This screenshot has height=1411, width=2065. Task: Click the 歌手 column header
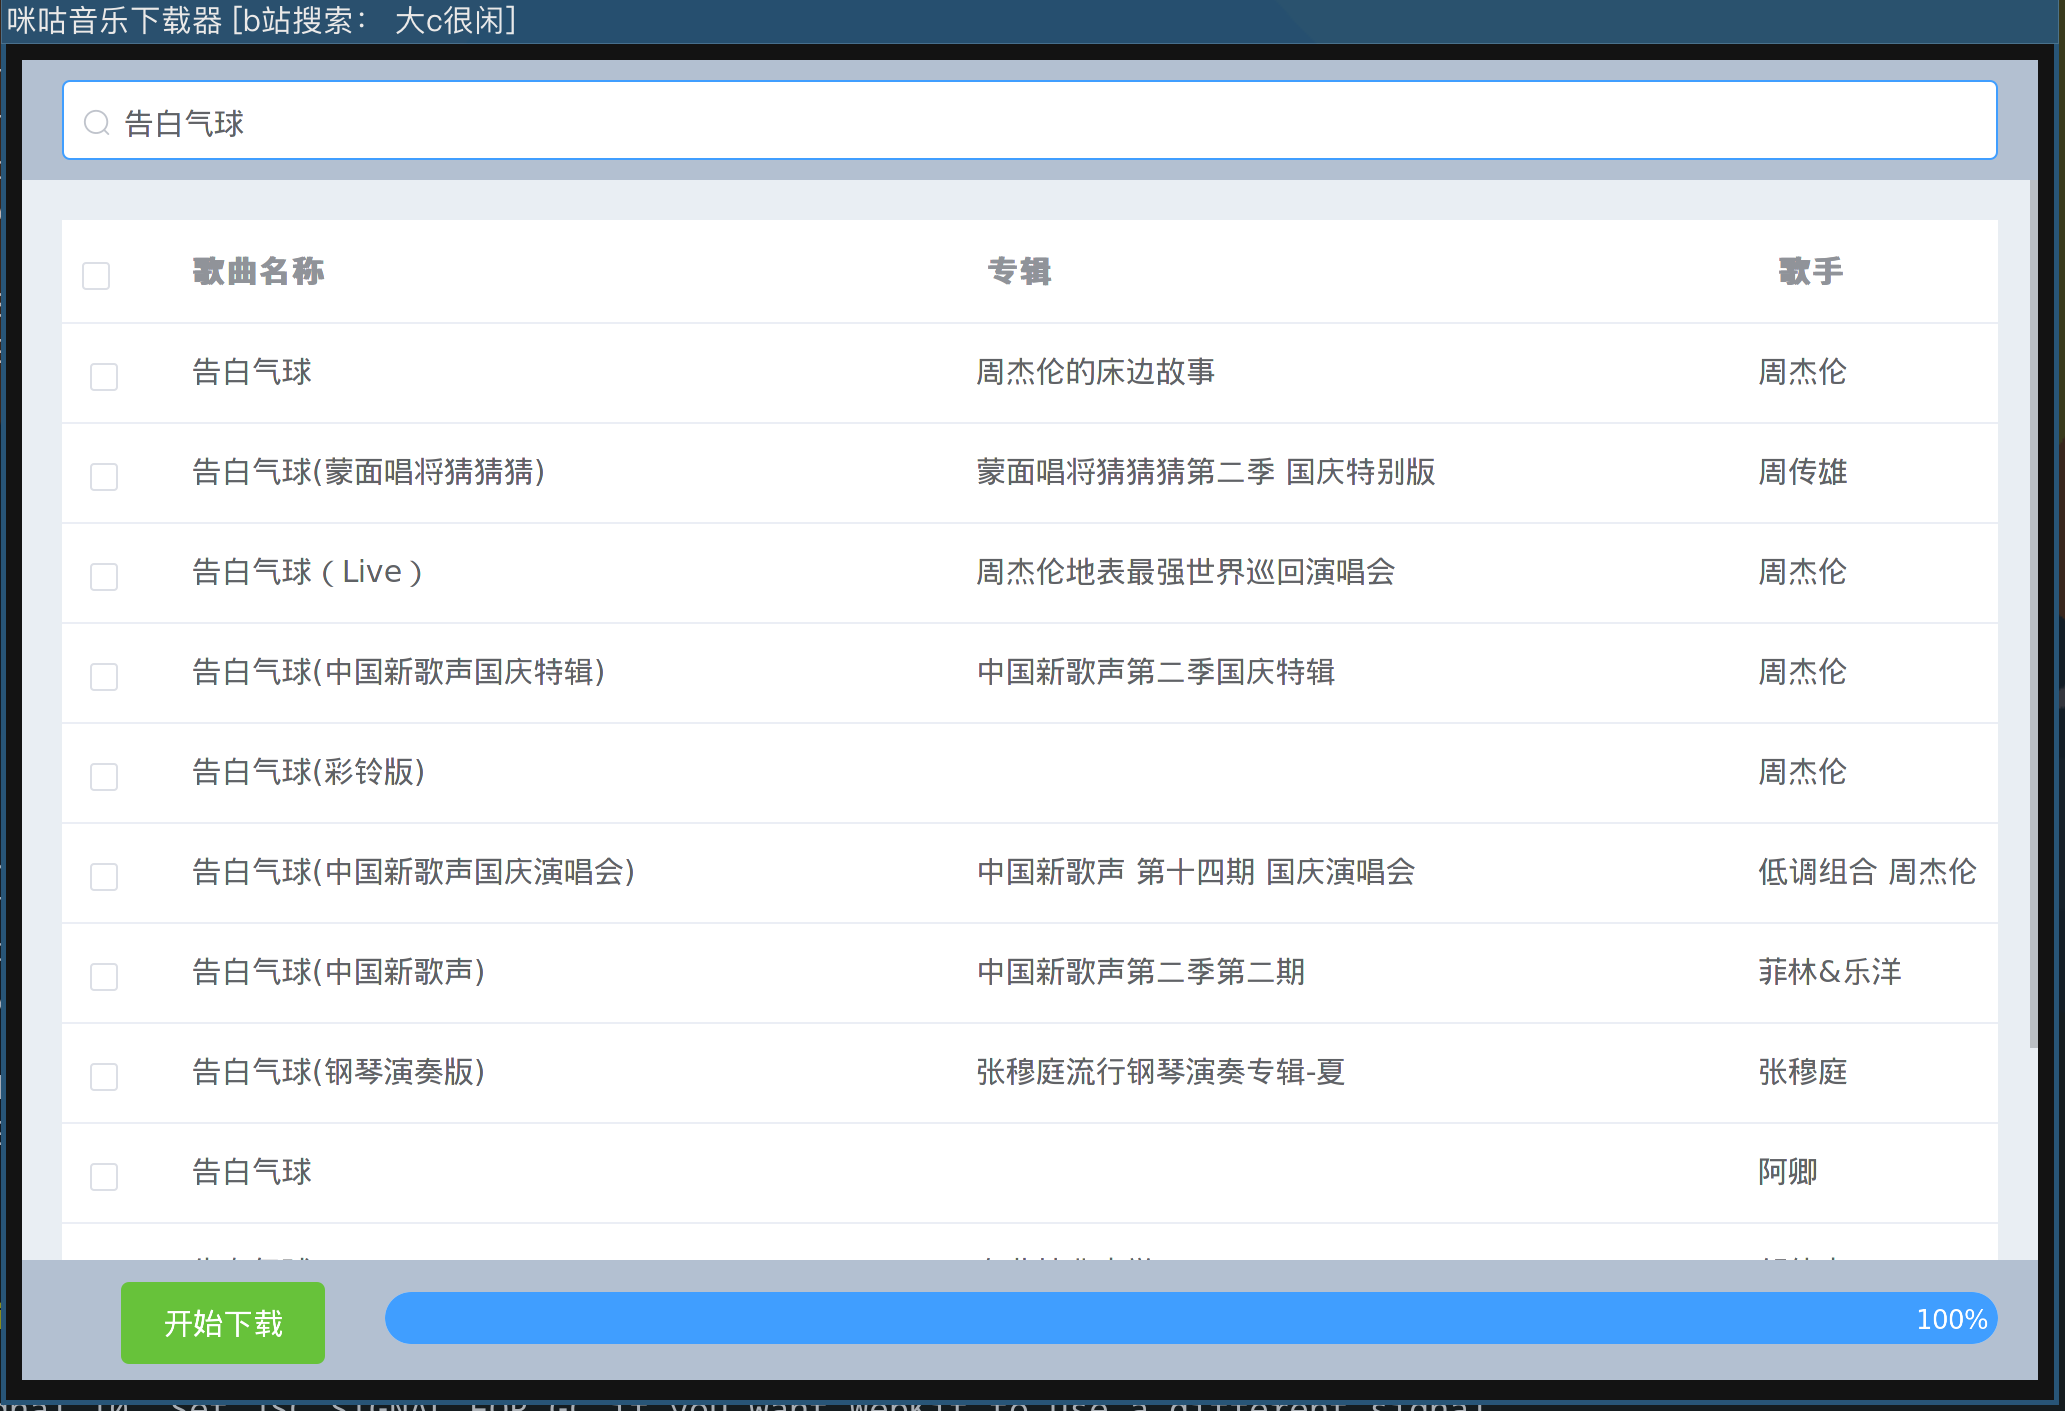coord(1810,271)
